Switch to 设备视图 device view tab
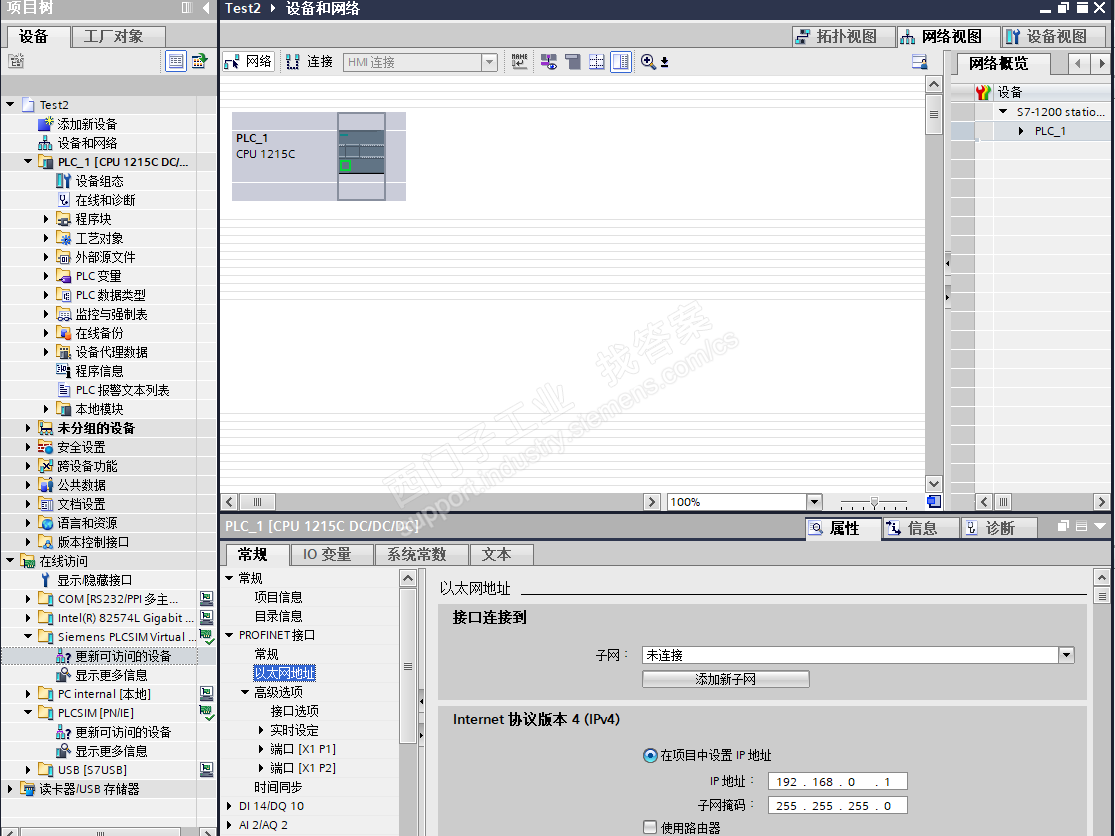This screenshot has width=1115, height=836. point(1053,36)
